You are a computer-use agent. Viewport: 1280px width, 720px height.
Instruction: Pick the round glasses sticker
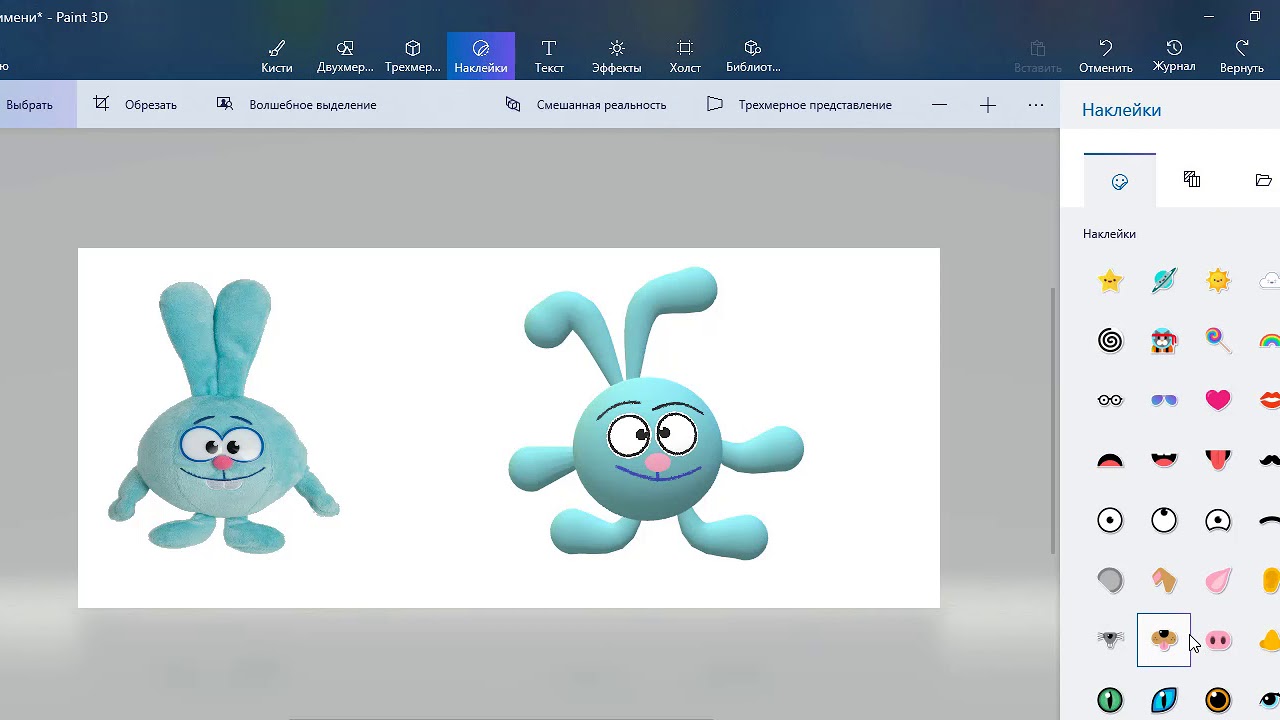1110,400
